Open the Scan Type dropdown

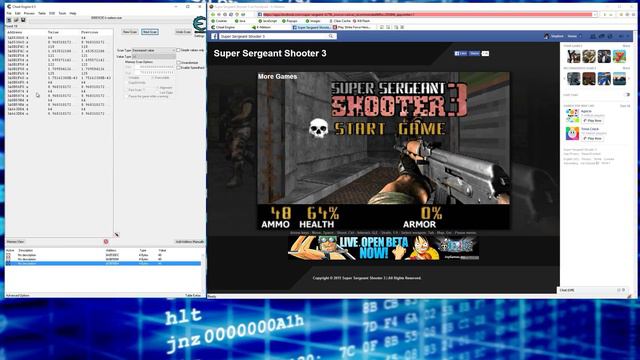click(153, 50)
